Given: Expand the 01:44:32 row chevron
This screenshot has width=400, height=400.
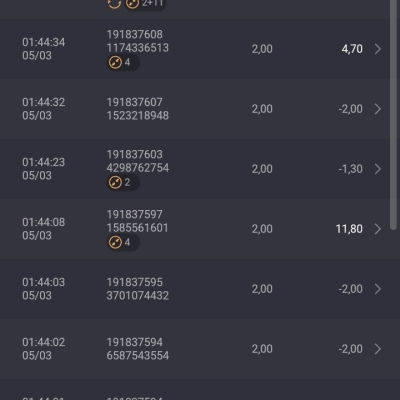Looking at the screenshot, I should pyautogui.click(x=378, y=109).
